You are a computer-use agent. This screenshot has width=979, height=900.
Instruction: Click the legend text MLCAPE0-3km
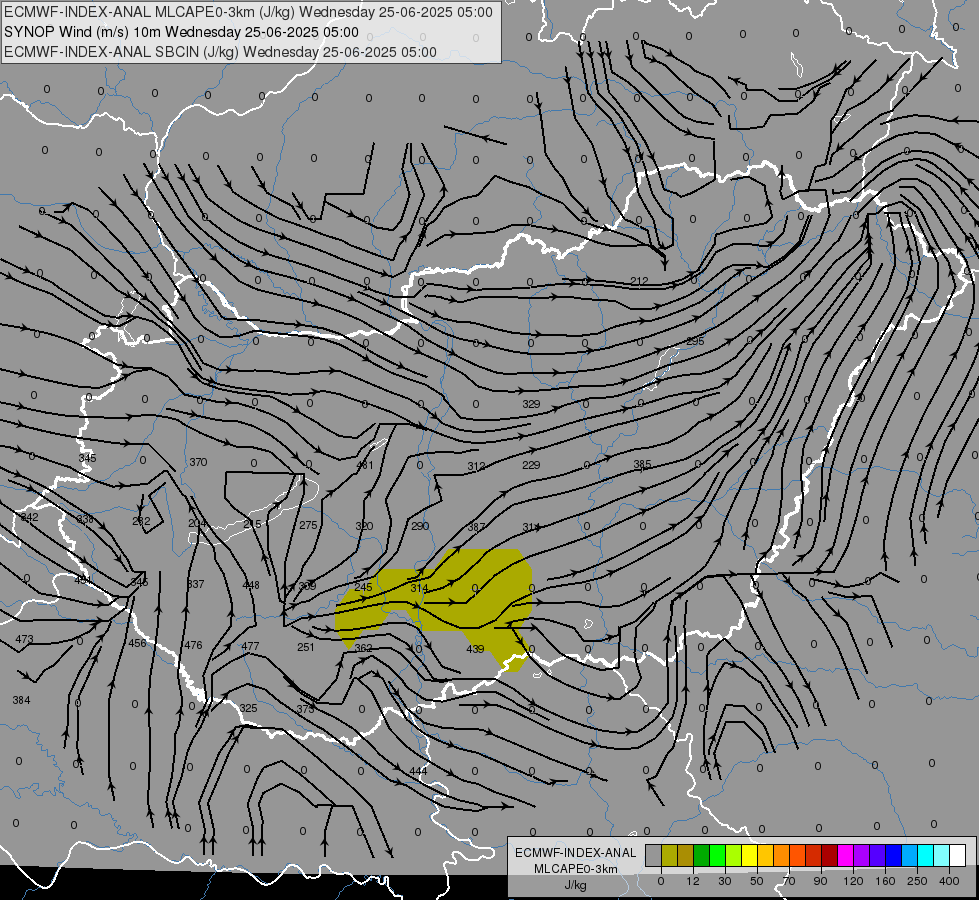[576, 869]
